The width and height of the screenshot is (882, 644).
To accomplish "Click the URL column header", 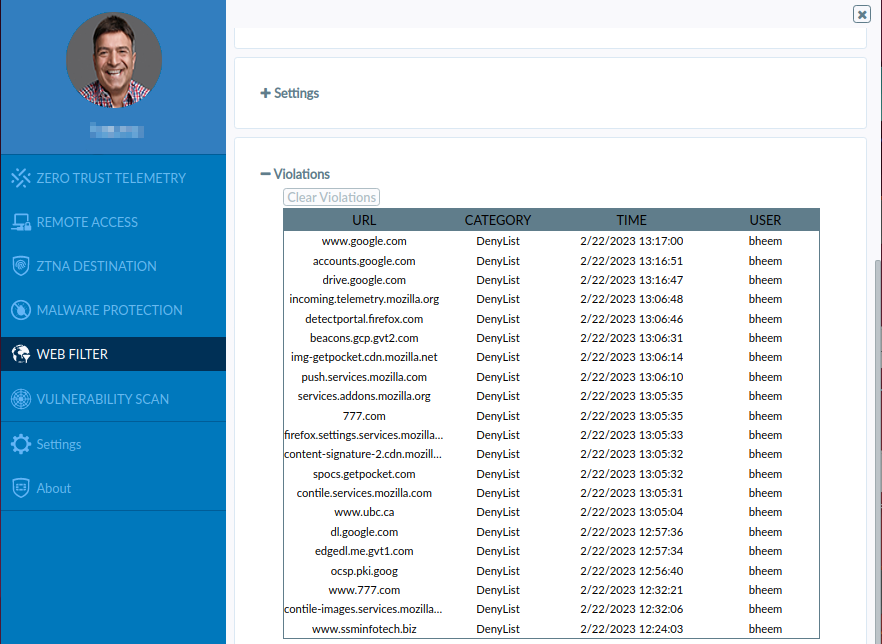I will [x=364, y=220].
